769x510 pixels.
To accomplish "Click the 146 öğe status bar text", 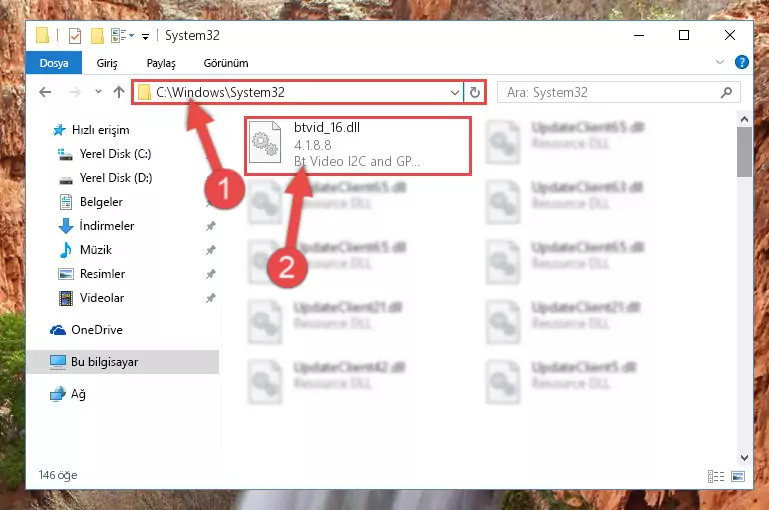I will 58,475.
